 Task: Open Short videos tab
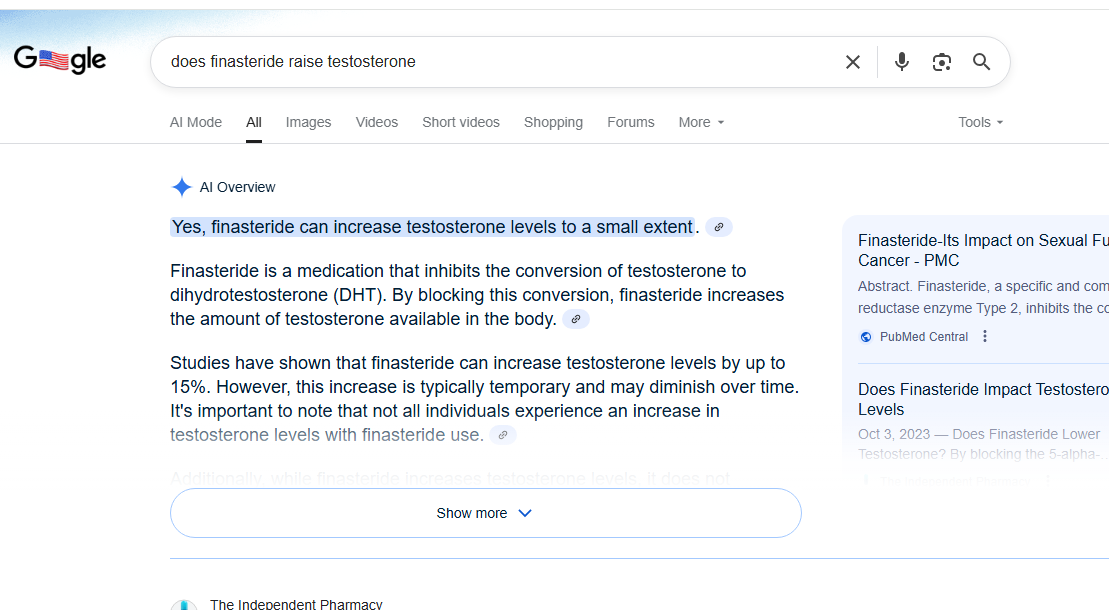click(x=461, y=122)
